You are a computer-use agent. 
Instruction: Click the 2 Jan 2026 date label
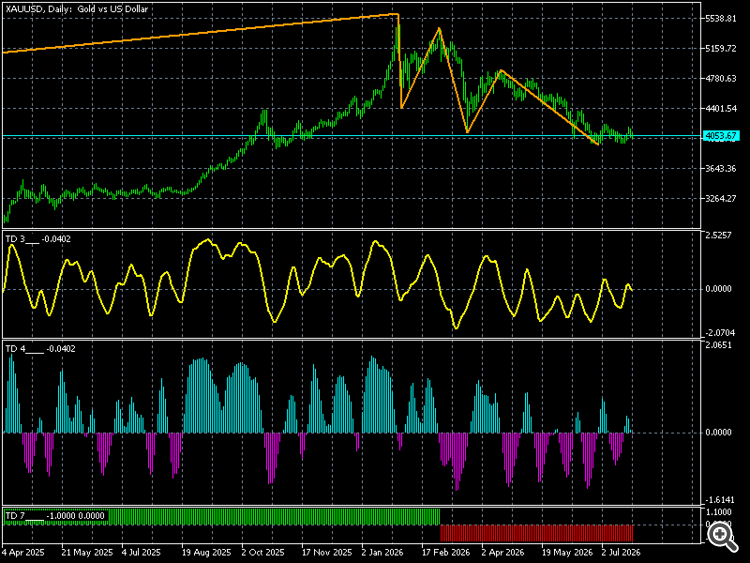click(382, 552)
